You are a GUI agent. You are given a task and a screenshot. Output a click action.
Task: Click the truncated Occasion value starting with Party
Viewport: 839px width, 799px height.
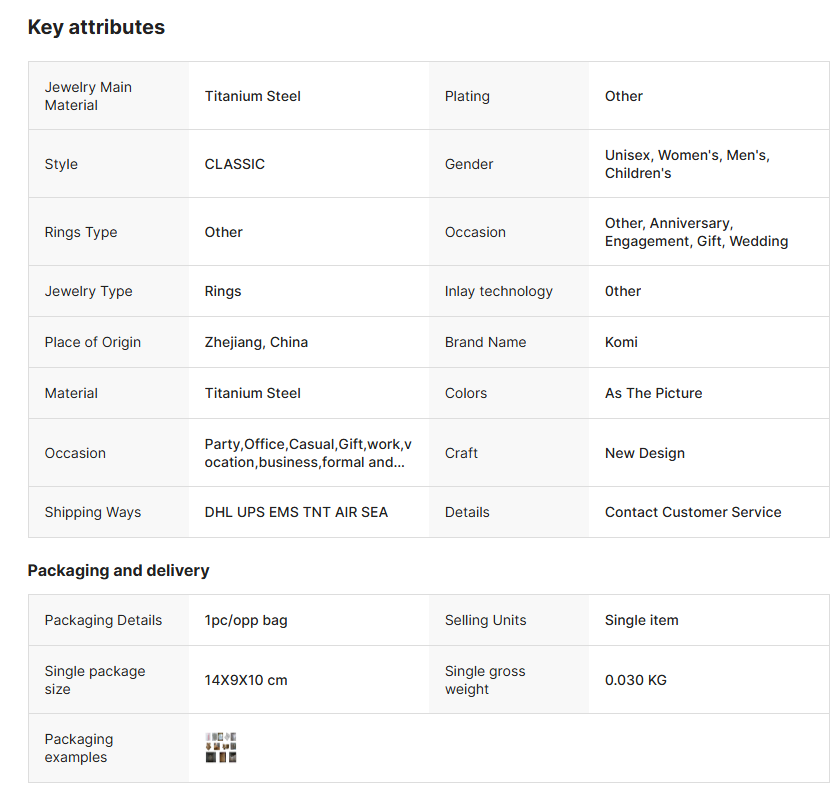[x=308, y=453]
